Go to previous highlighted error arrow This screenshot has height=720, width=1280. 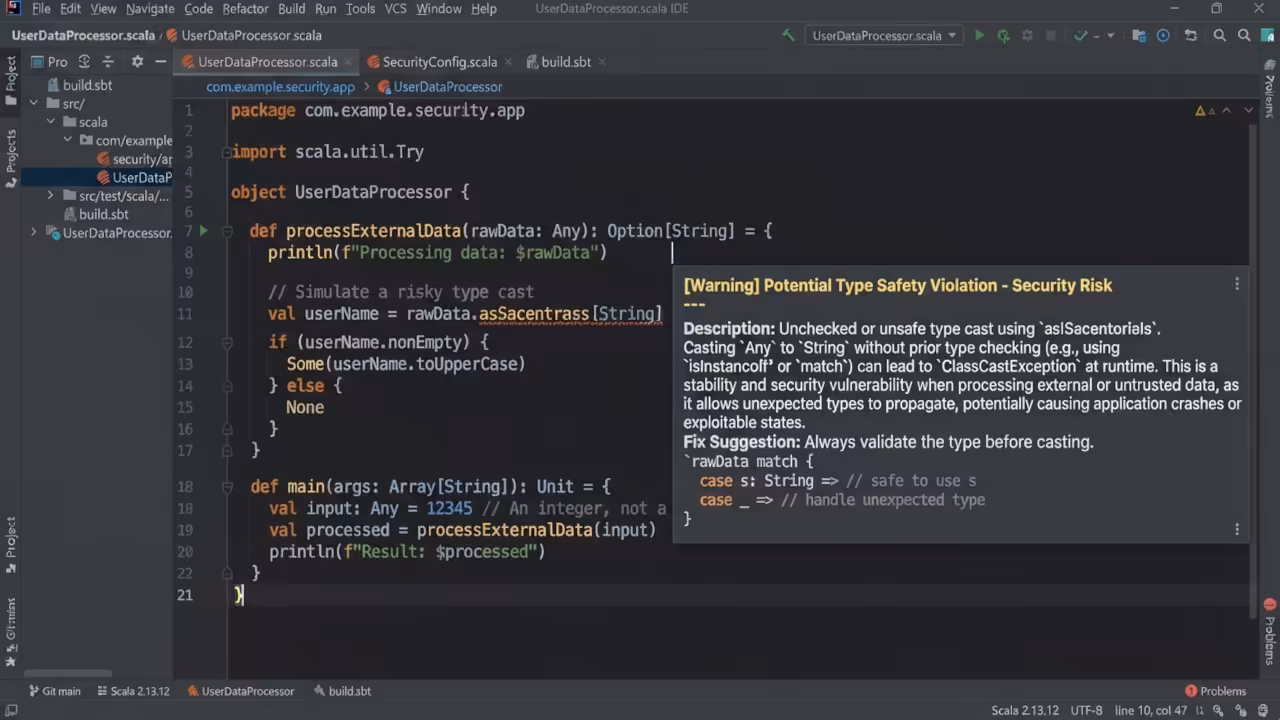click(1226, 110)
